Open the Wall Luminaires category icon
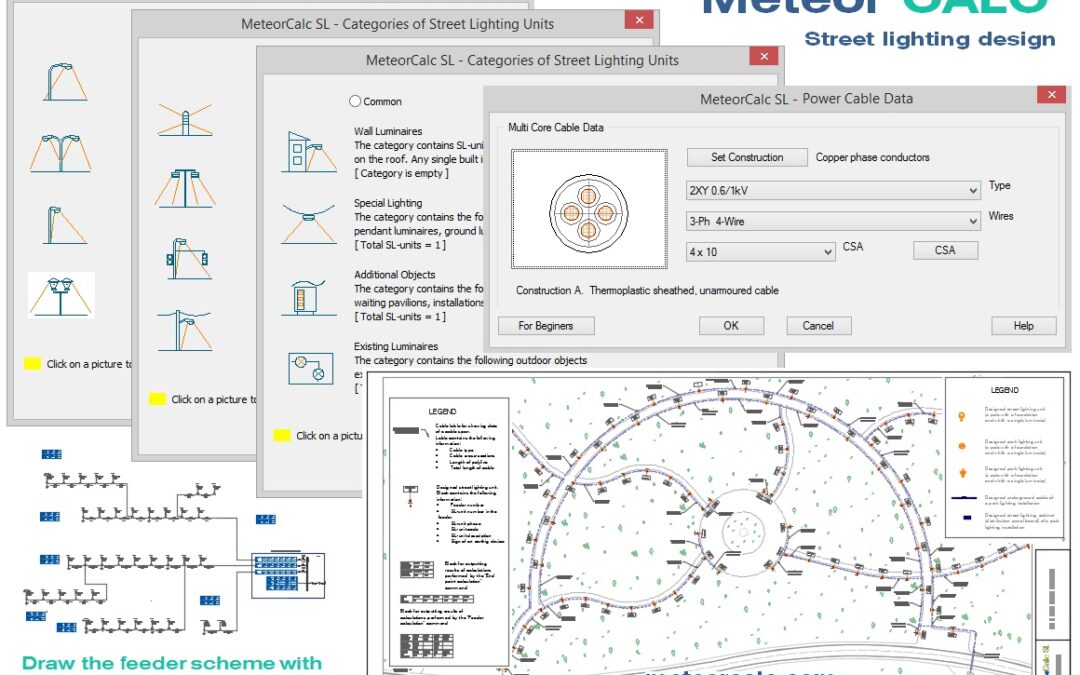This screenshot has width=1080, height=675. click(309, 152)
